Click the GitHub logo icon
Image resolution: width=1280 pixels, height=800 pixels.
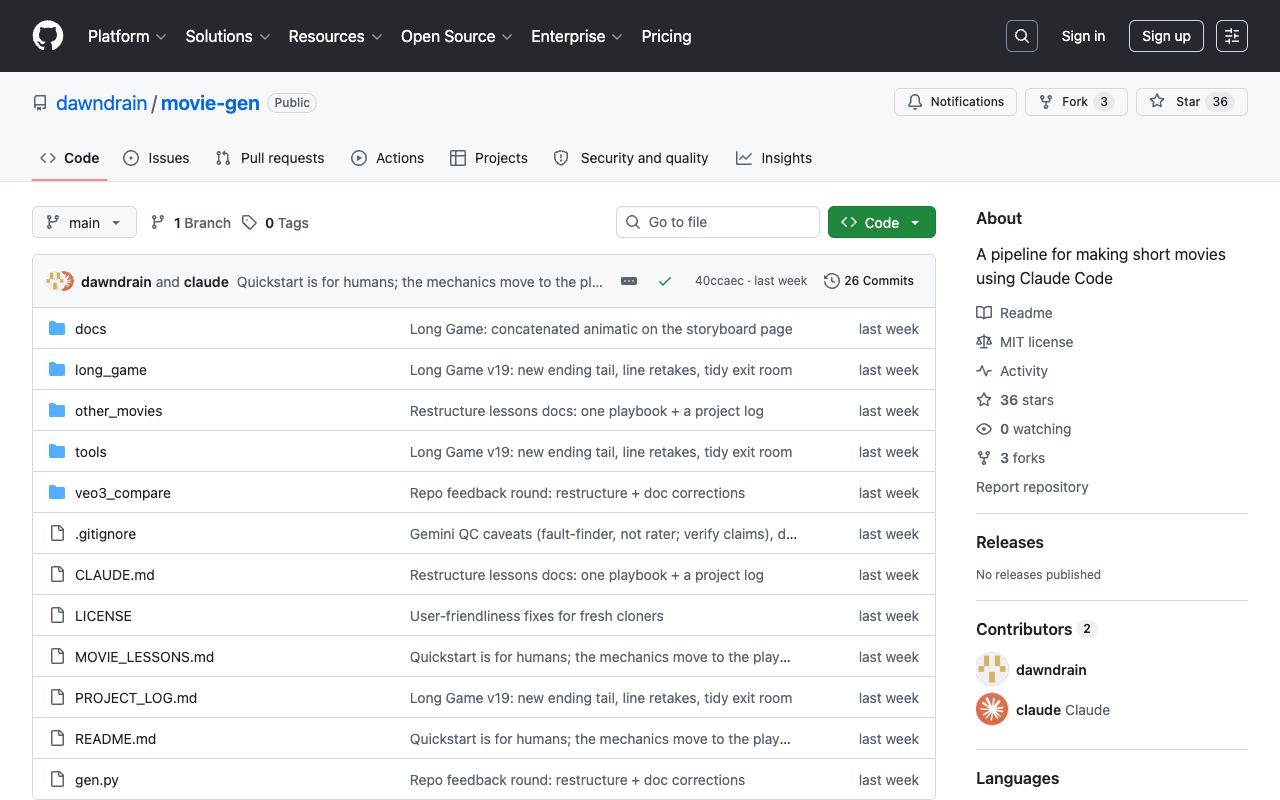[x=48, y=36]
